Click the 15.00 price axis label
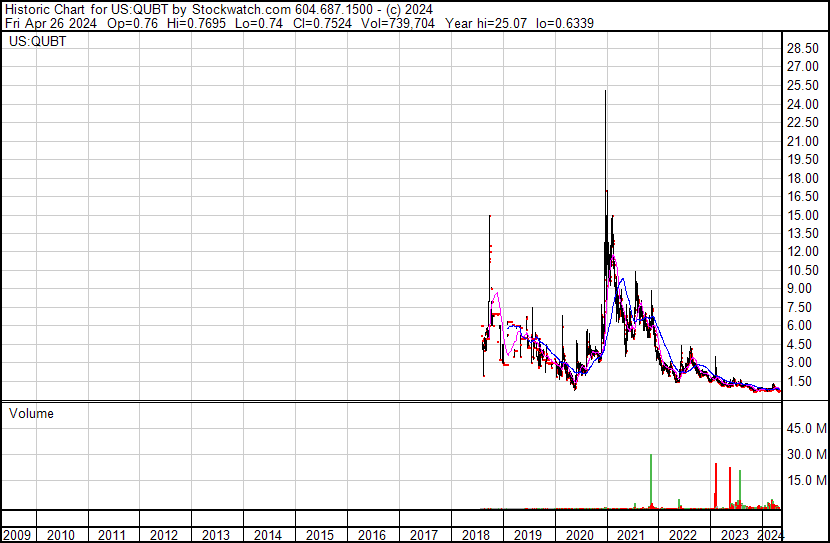Screen dimensions: 830x543 coord(804,215)
